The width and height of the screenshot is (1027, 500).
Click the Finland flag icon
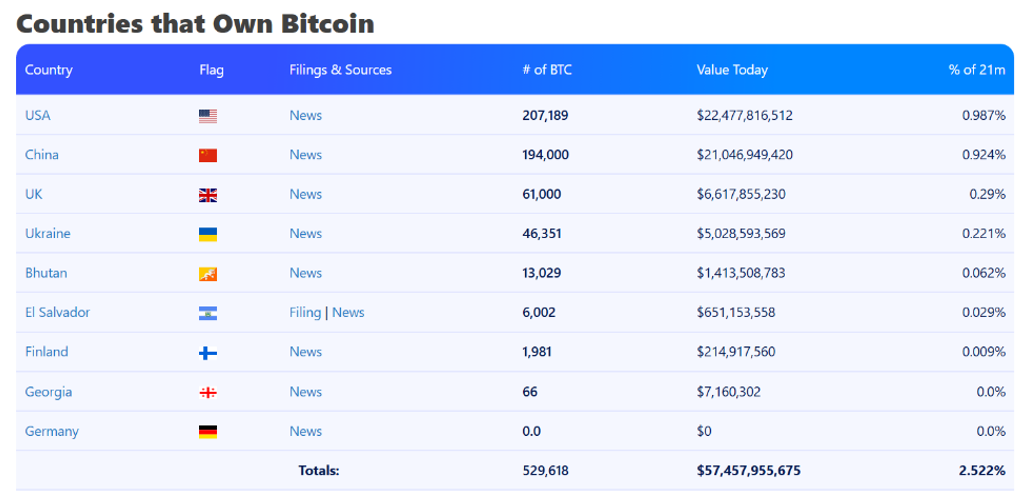[208, 352]
